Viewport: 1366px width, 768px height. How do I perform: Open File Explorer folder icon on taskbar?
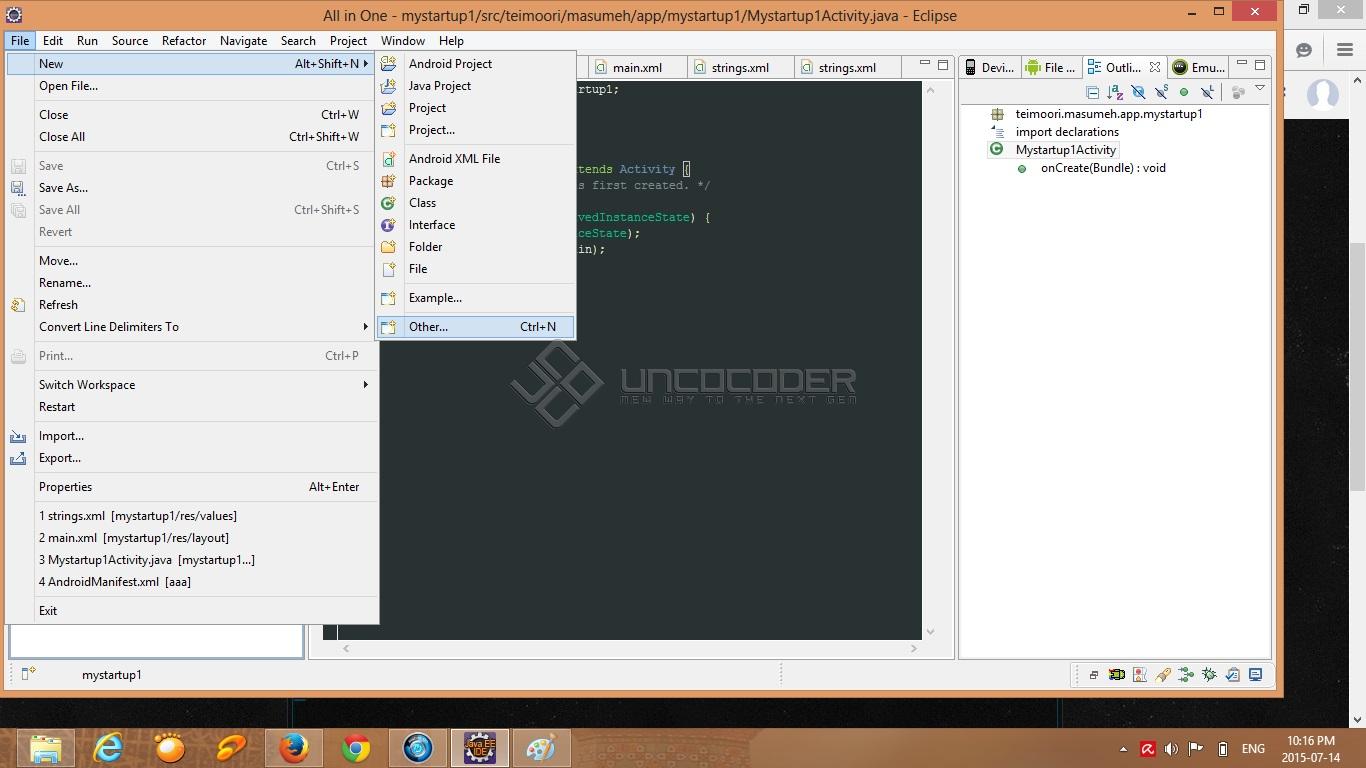(46, 748)
